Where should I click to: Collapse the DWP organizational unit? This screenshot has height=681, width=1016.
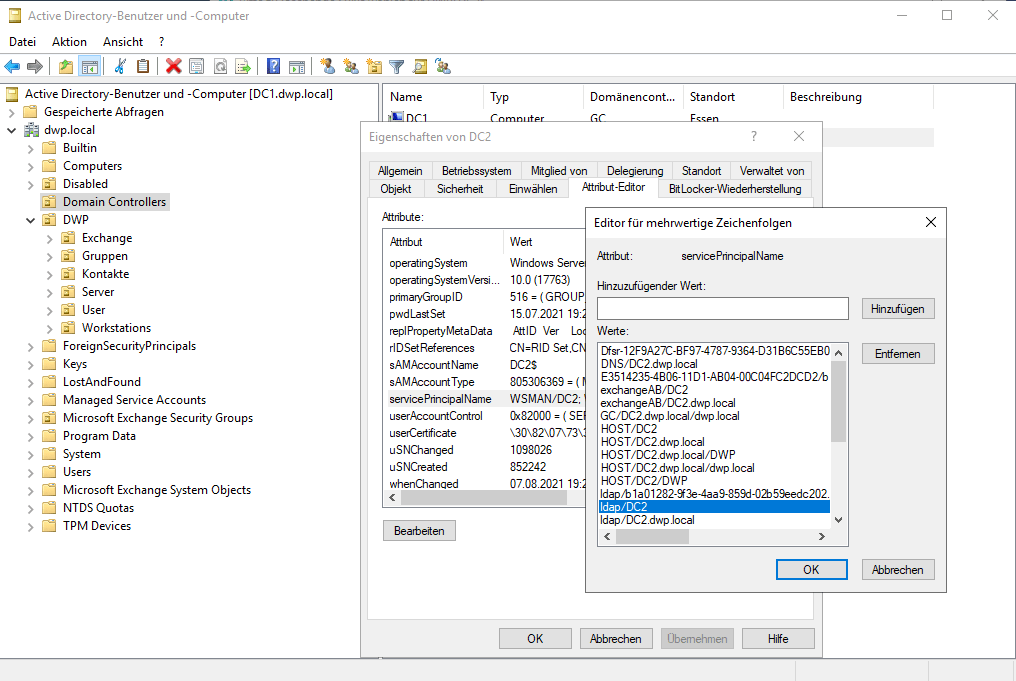point(30,220)
